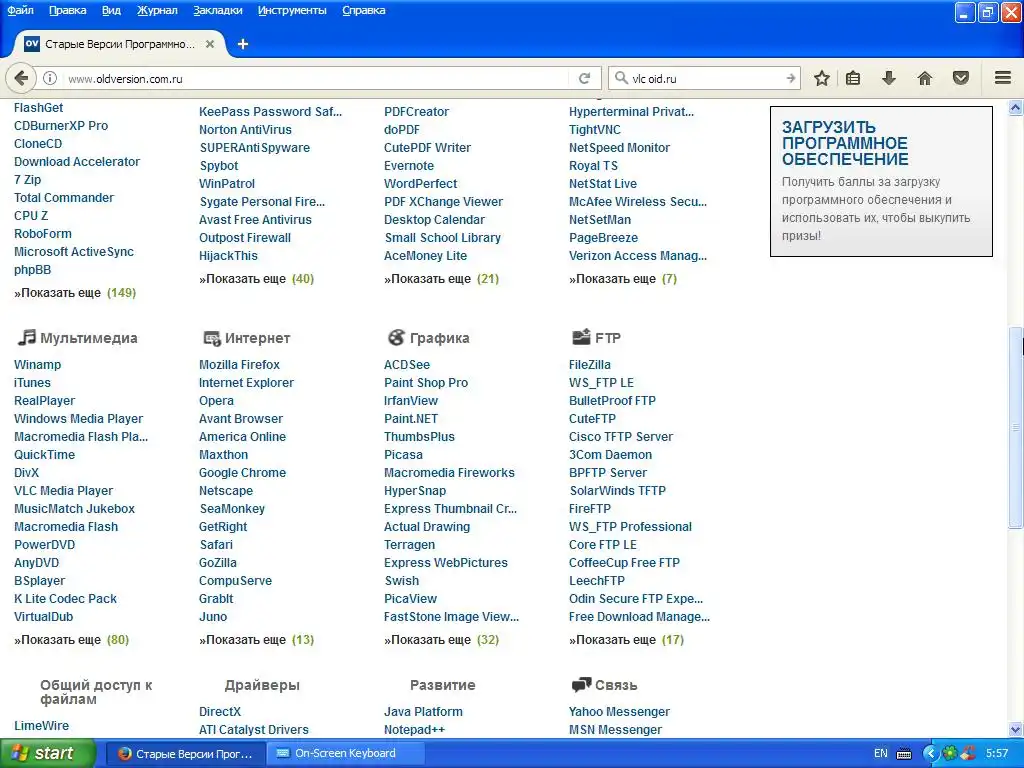Viewport: 1024px width, 768px height.
Task: Open the DirectX link
Action: [x=220, y=712]
